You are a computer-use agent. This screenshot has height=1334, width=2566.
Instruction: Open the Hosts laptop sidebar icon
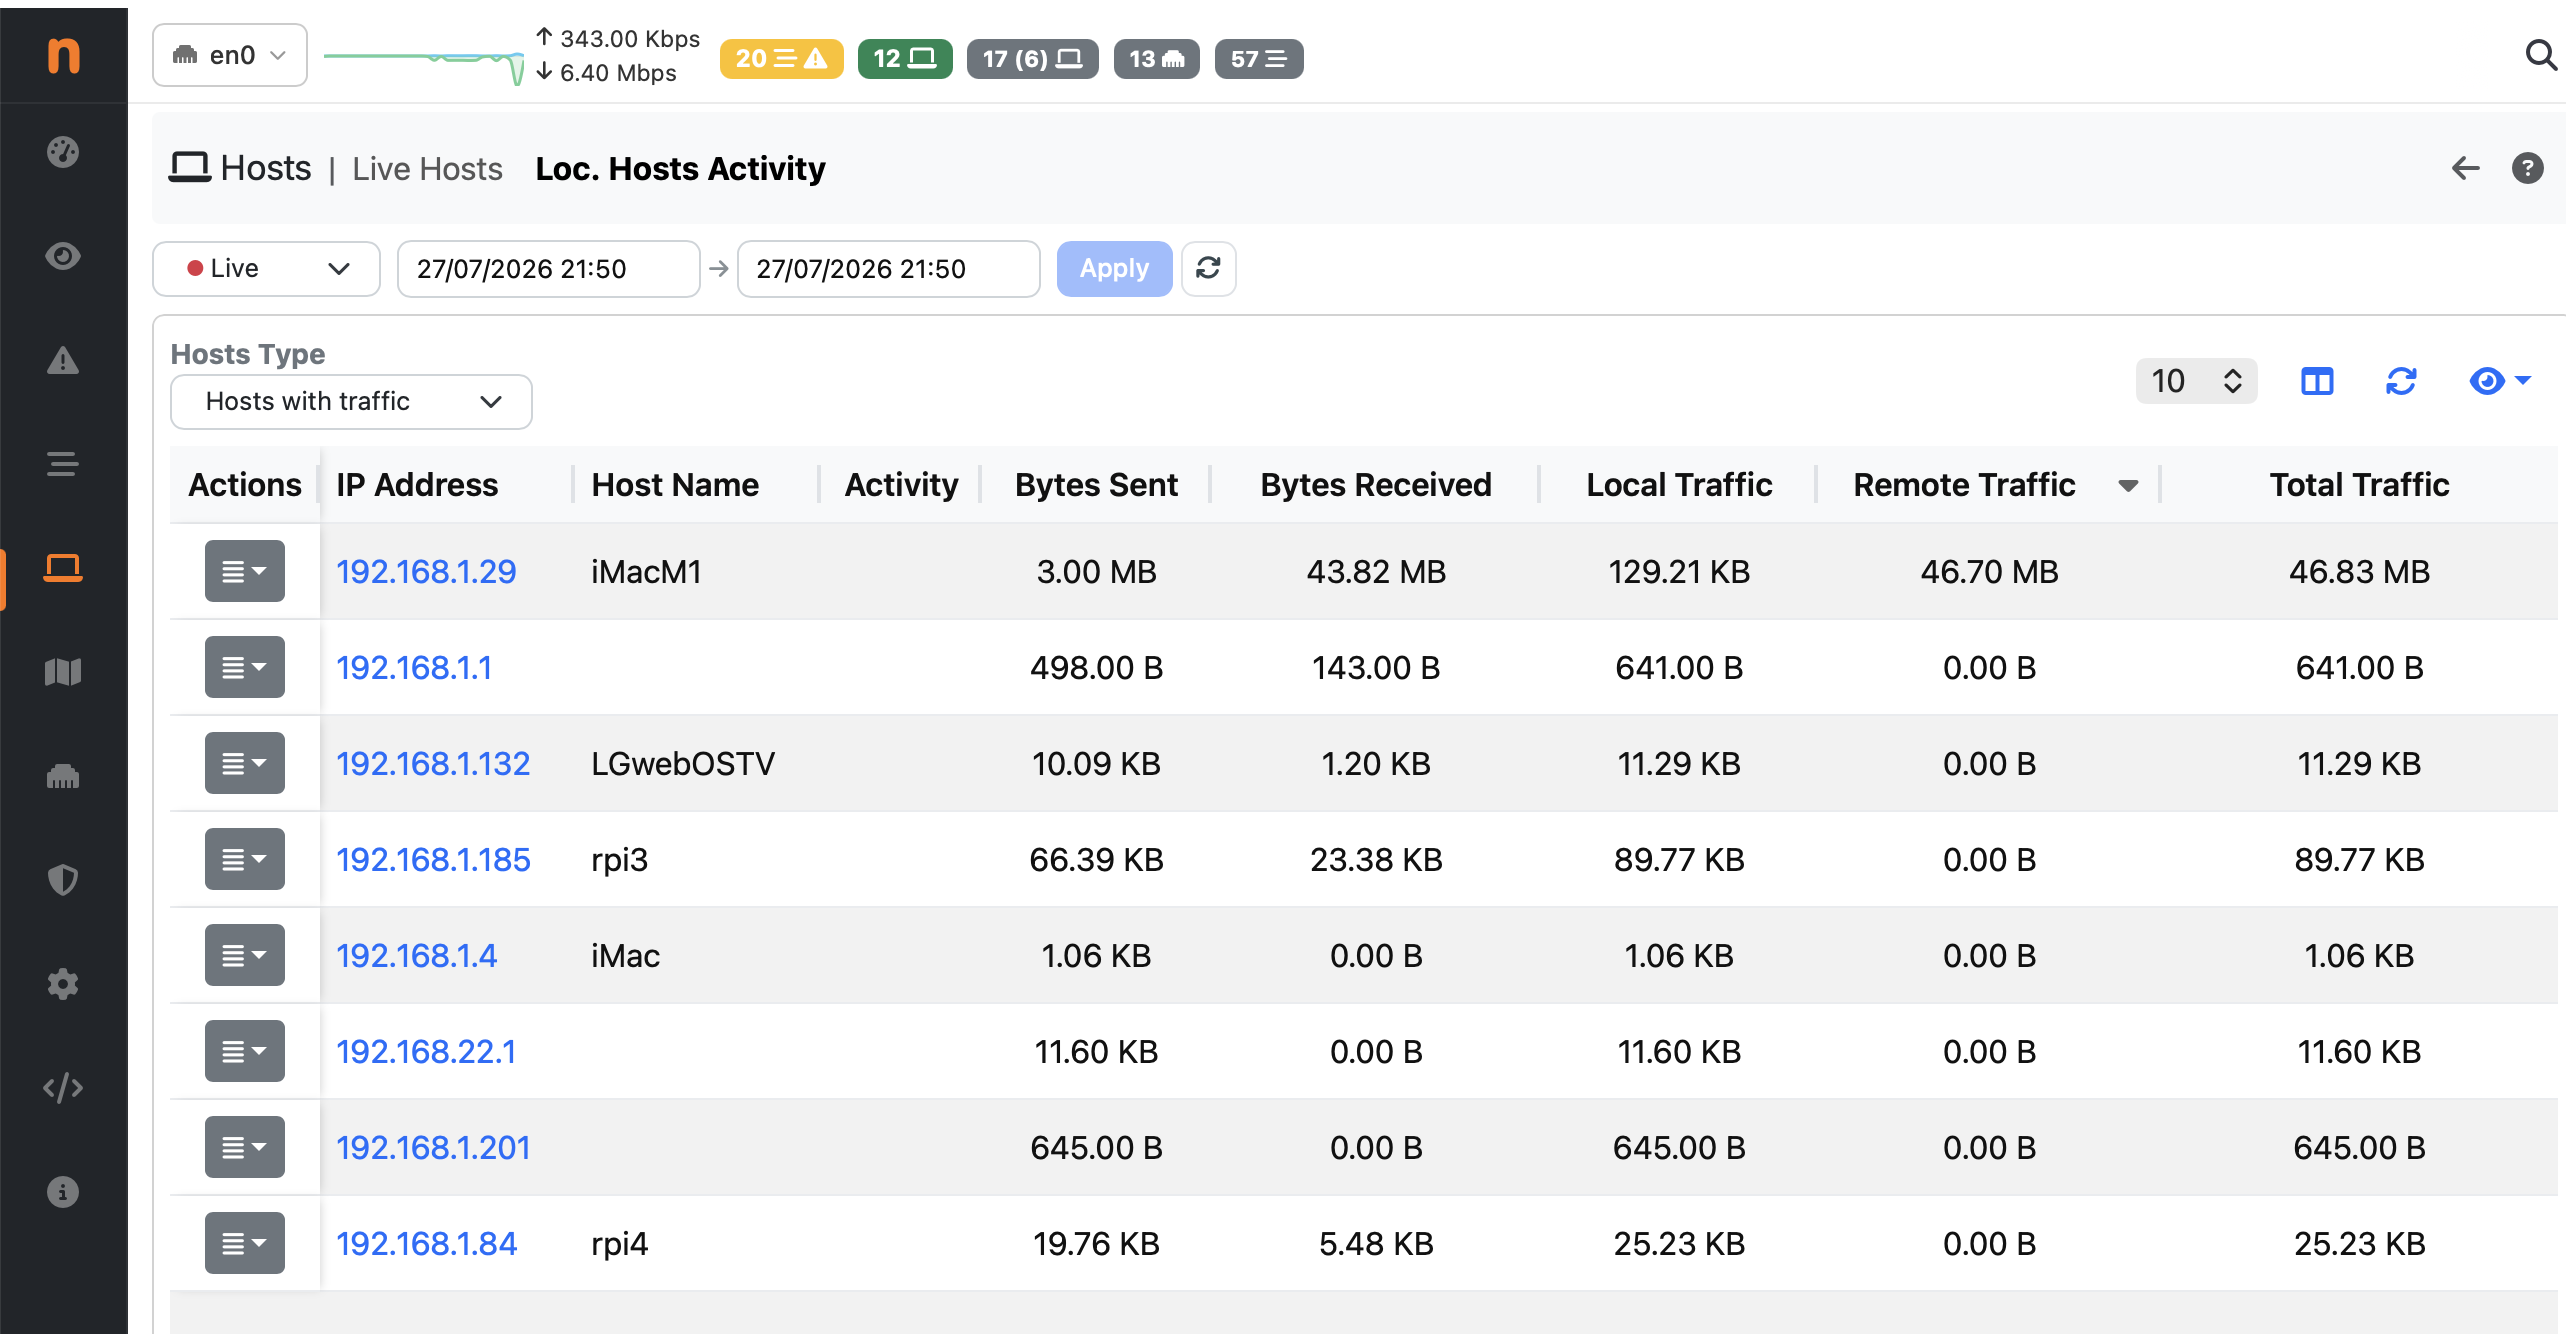coord(63,568)
